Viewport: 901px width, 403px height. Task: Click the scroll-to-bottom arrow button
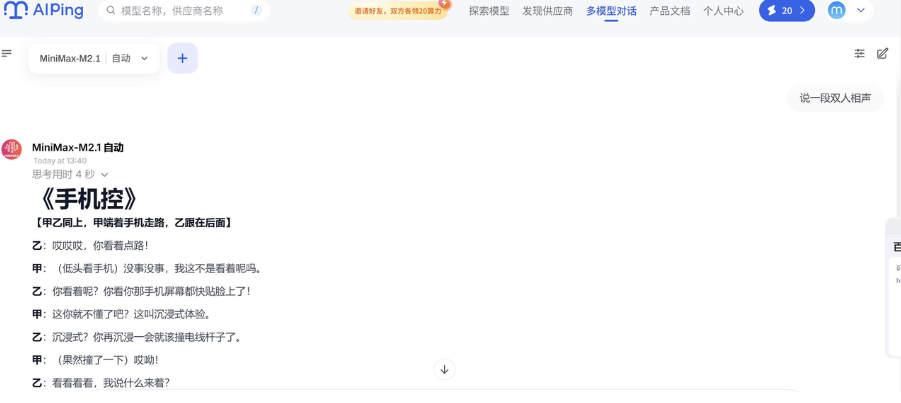point(445,370)
